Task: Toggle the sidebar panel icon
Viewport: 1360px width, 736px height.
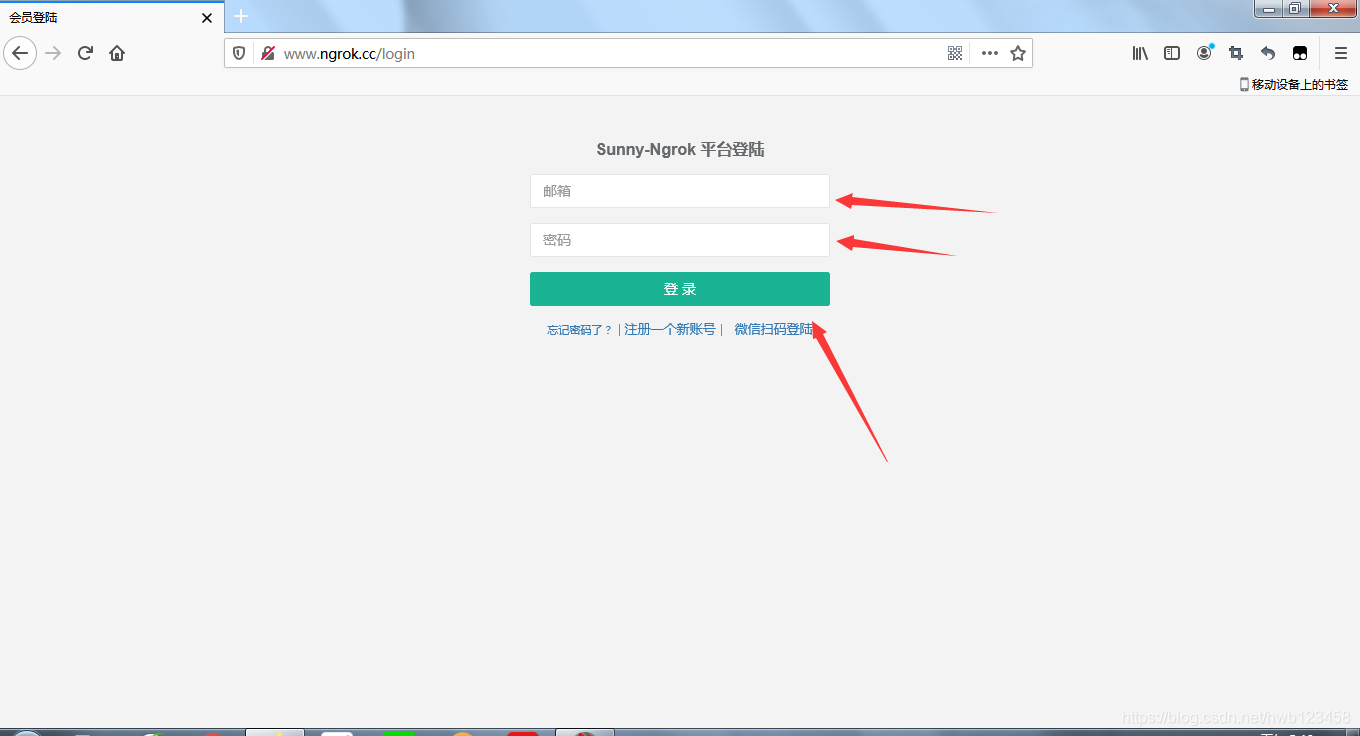Action: click(x=1172, y=53)
